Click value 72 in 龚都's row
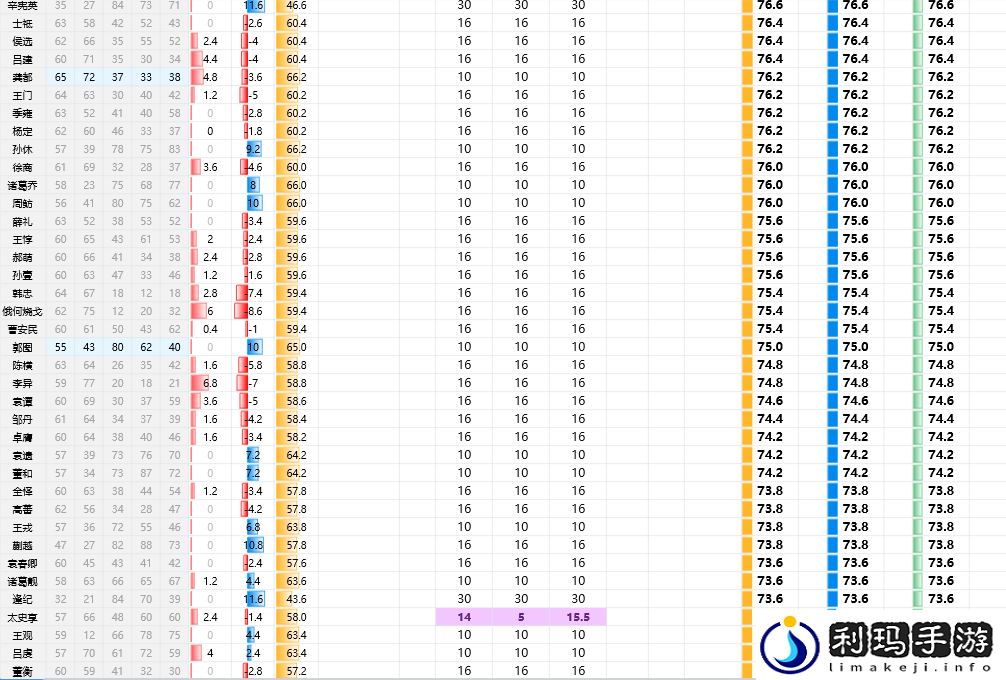 click(89, 77)
